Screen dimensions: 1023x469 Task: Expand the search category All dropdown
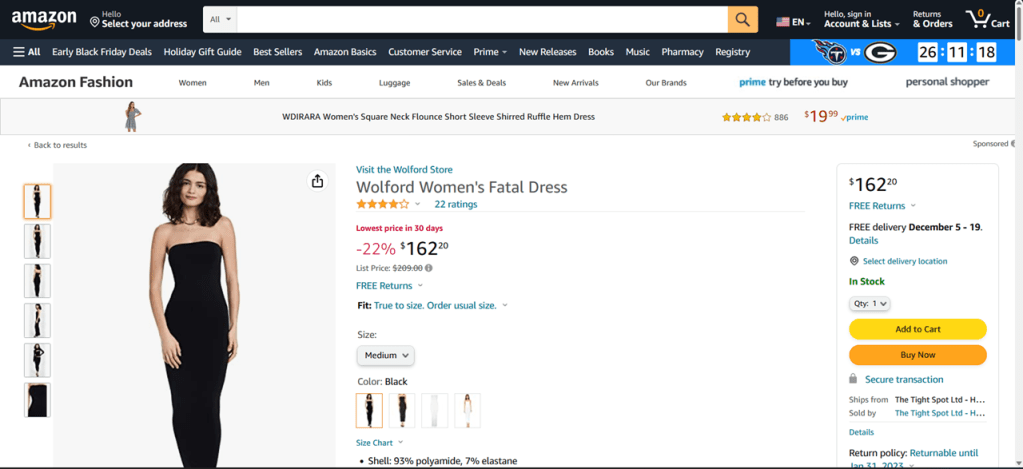220,20
